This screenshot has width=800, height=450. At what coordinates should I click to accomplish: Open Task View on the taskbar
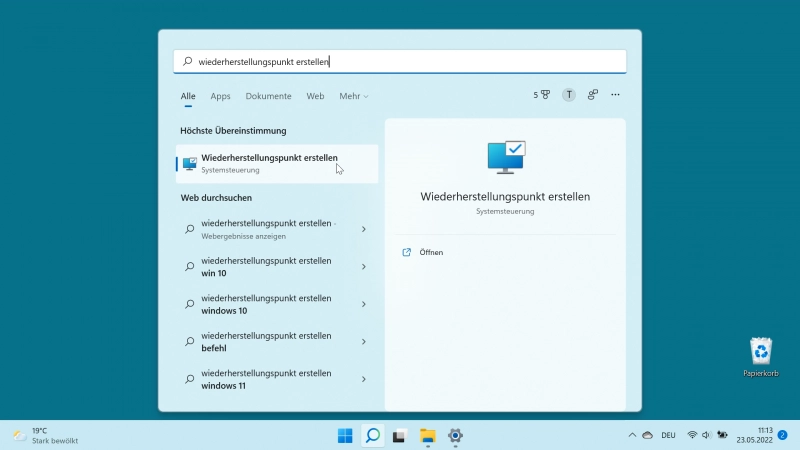(399, 436)
